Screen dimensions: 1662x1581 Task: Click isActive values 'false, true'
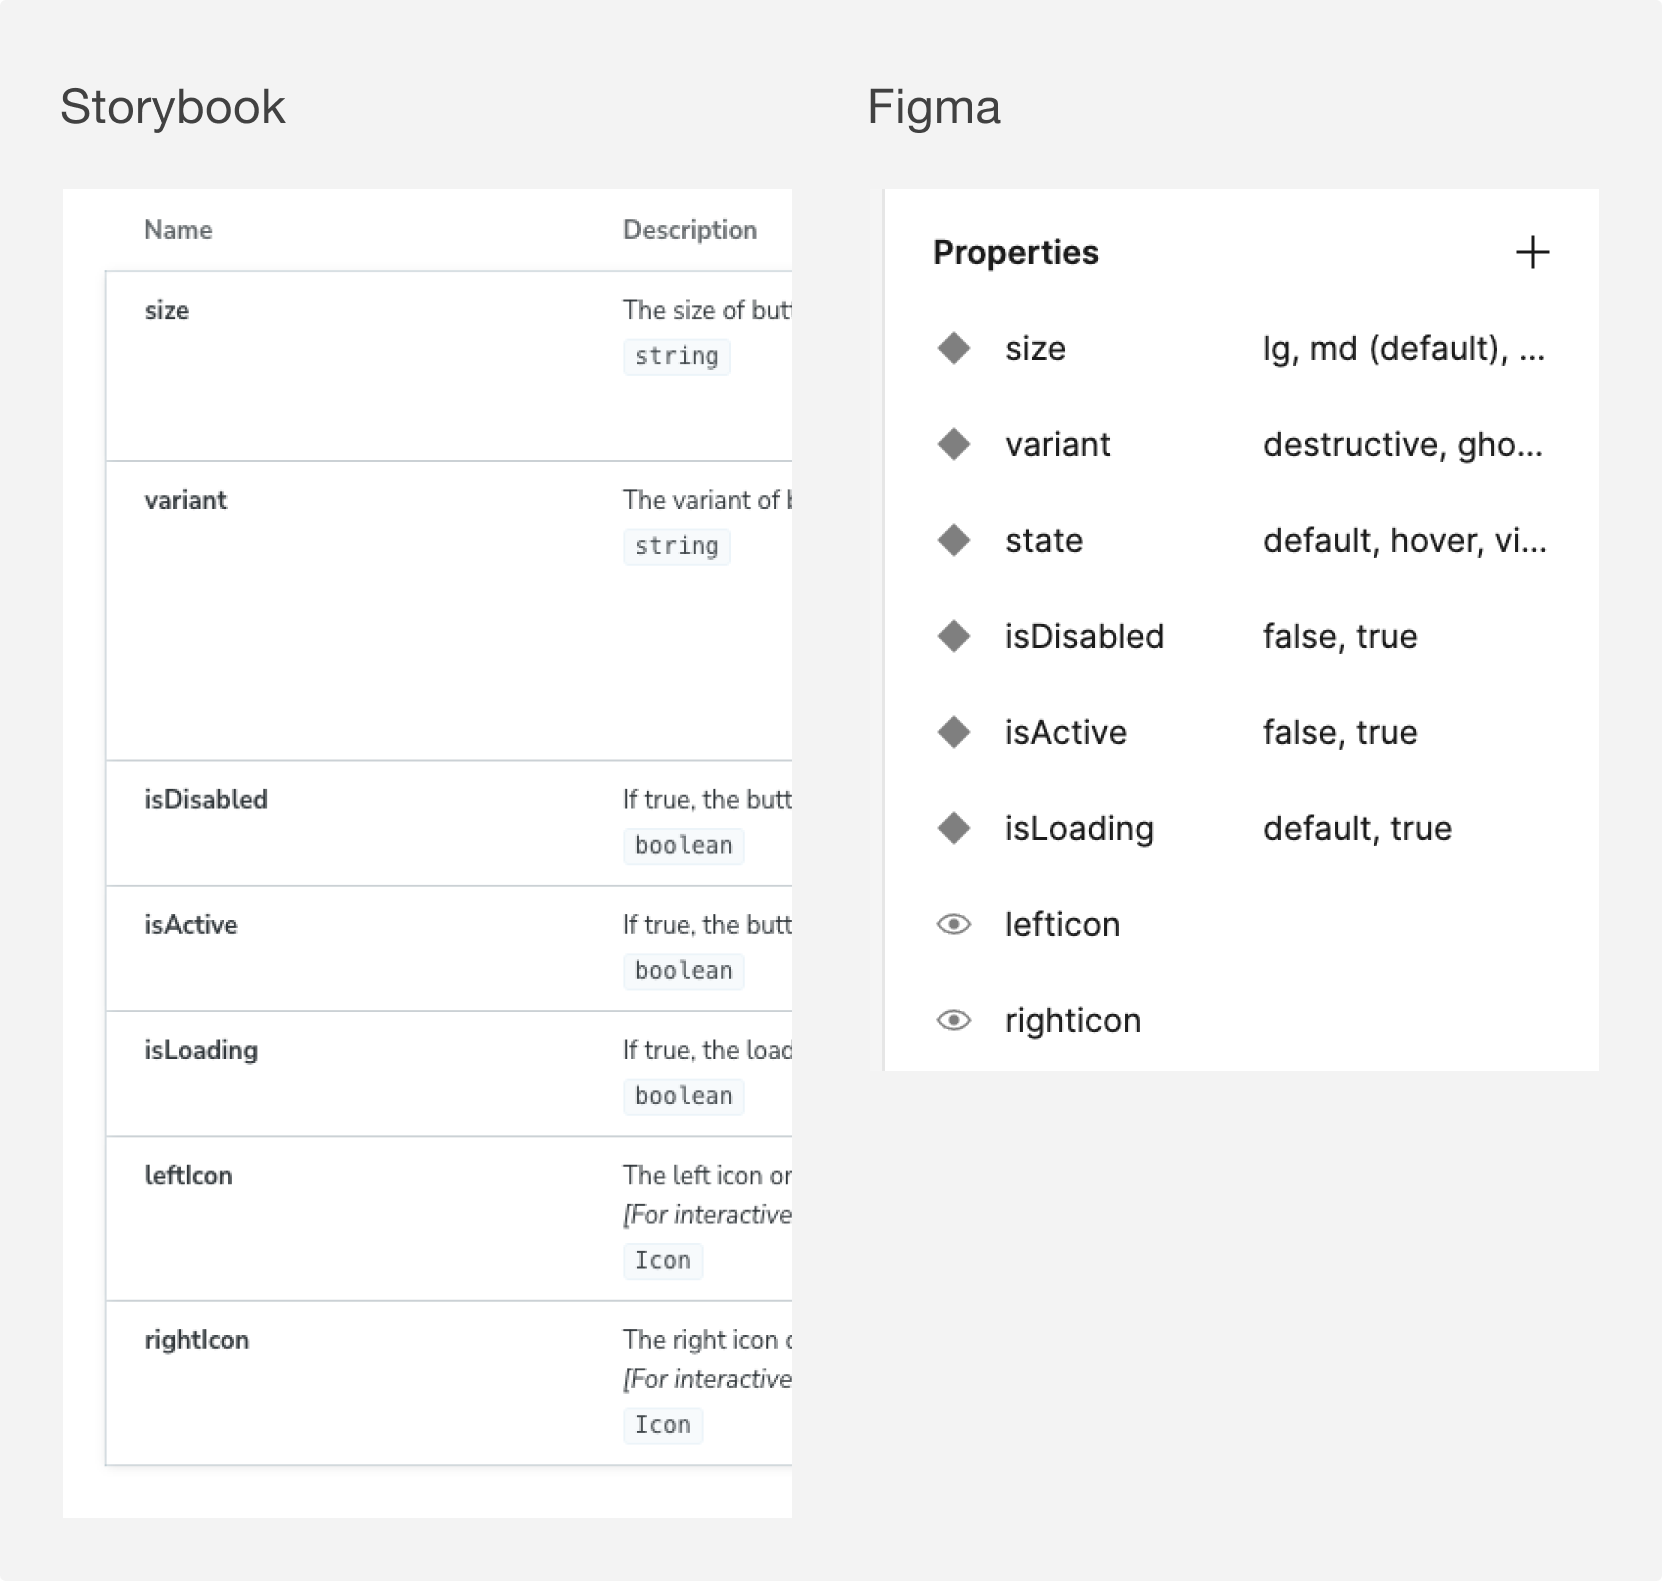1340,732
